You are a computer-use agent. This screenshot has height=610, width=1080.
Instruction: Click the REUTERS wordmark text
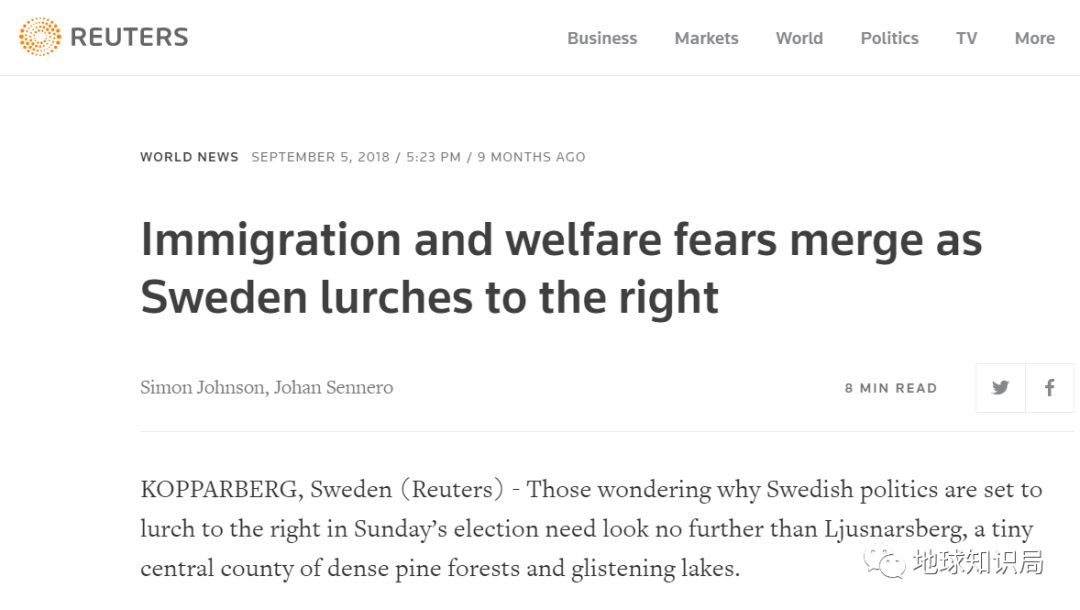click(129, 38)
